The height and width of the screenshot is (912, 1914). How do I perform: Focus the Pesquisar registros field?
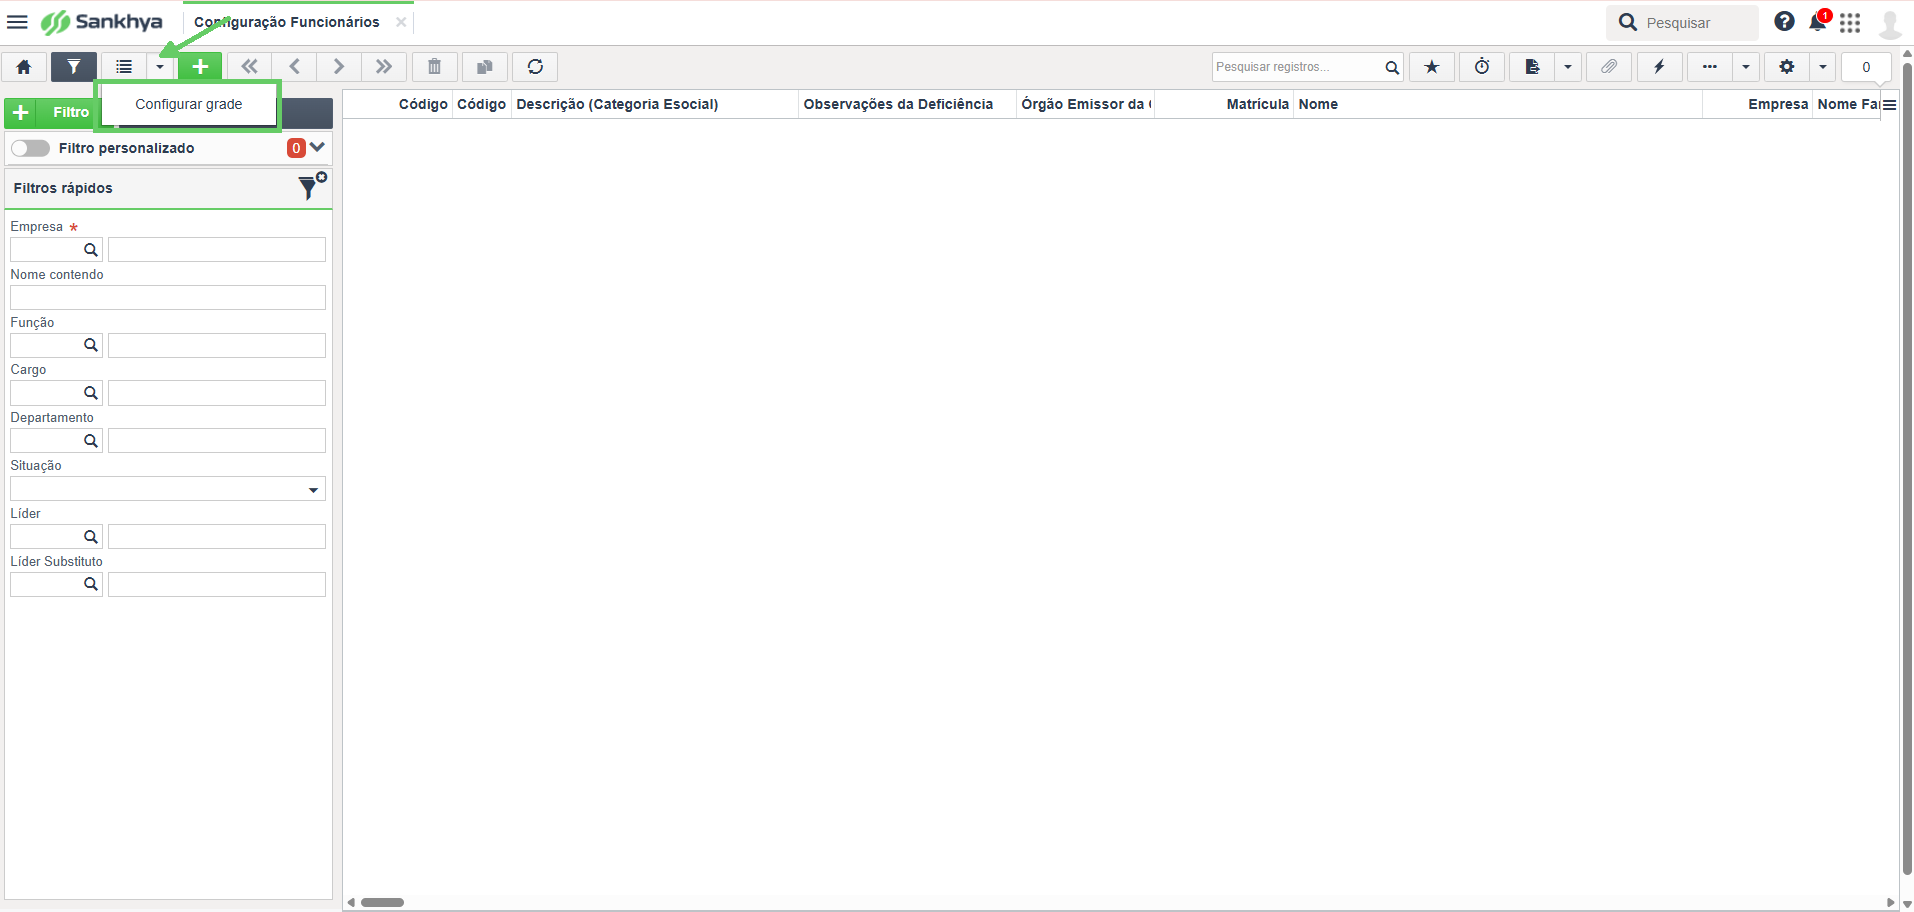pos(1297,67)
